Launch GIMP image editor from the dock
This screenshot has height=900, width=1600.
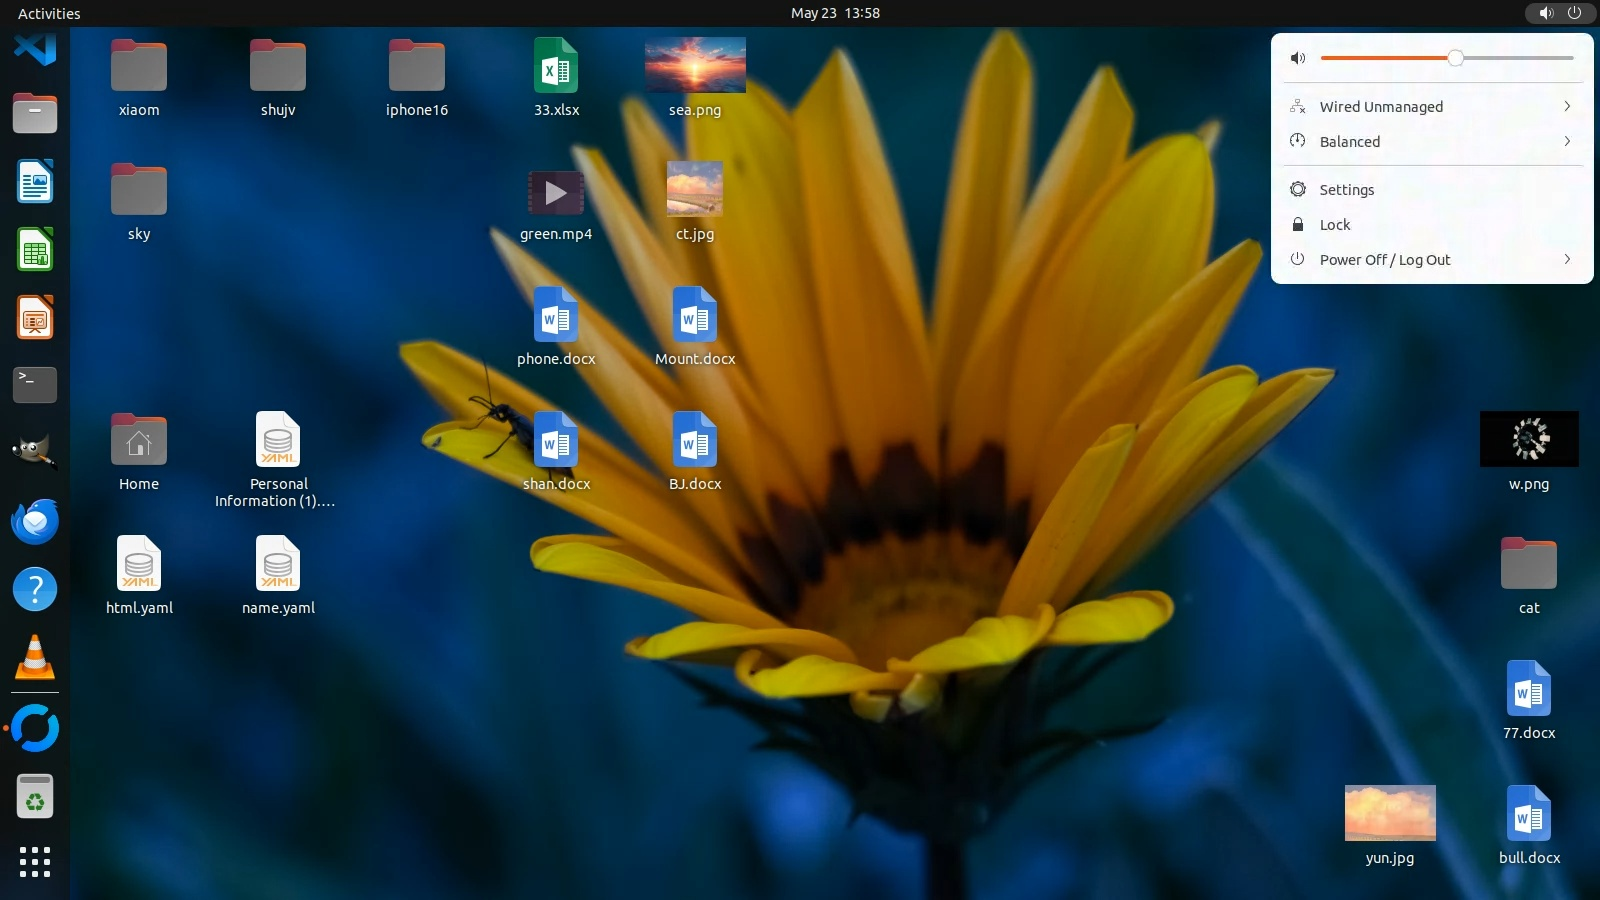[35, 452]
